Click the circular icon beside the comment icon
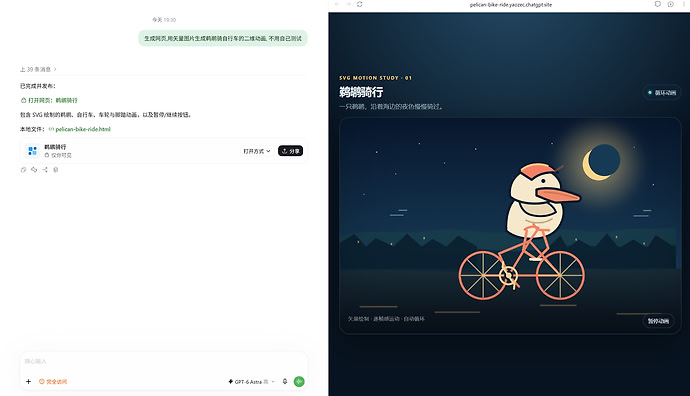 click(670, 4)
